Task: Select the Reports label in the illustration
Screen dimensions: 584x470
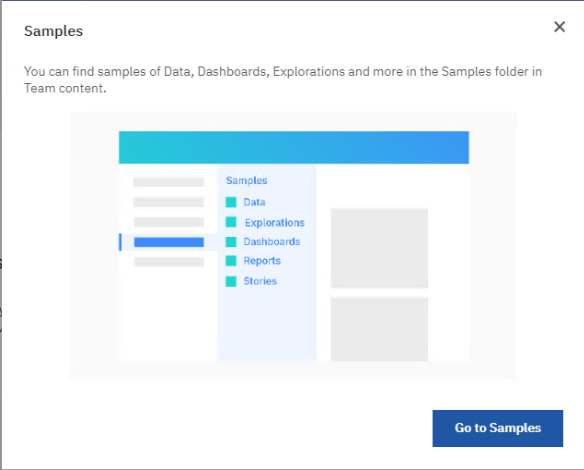Action: pyautogui.click(x=262, y=261)
